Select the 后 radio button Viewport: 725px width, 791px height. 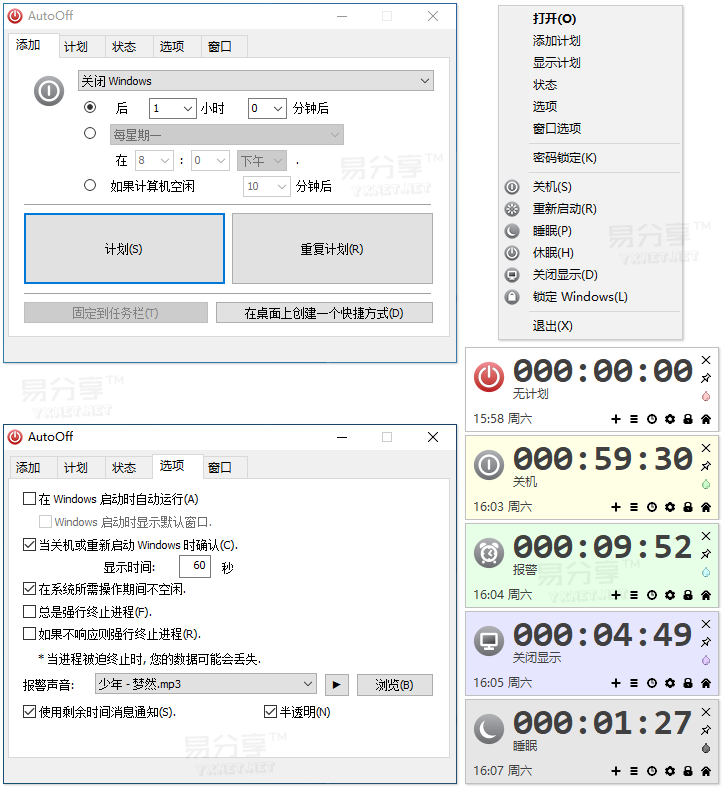[90, 107]
